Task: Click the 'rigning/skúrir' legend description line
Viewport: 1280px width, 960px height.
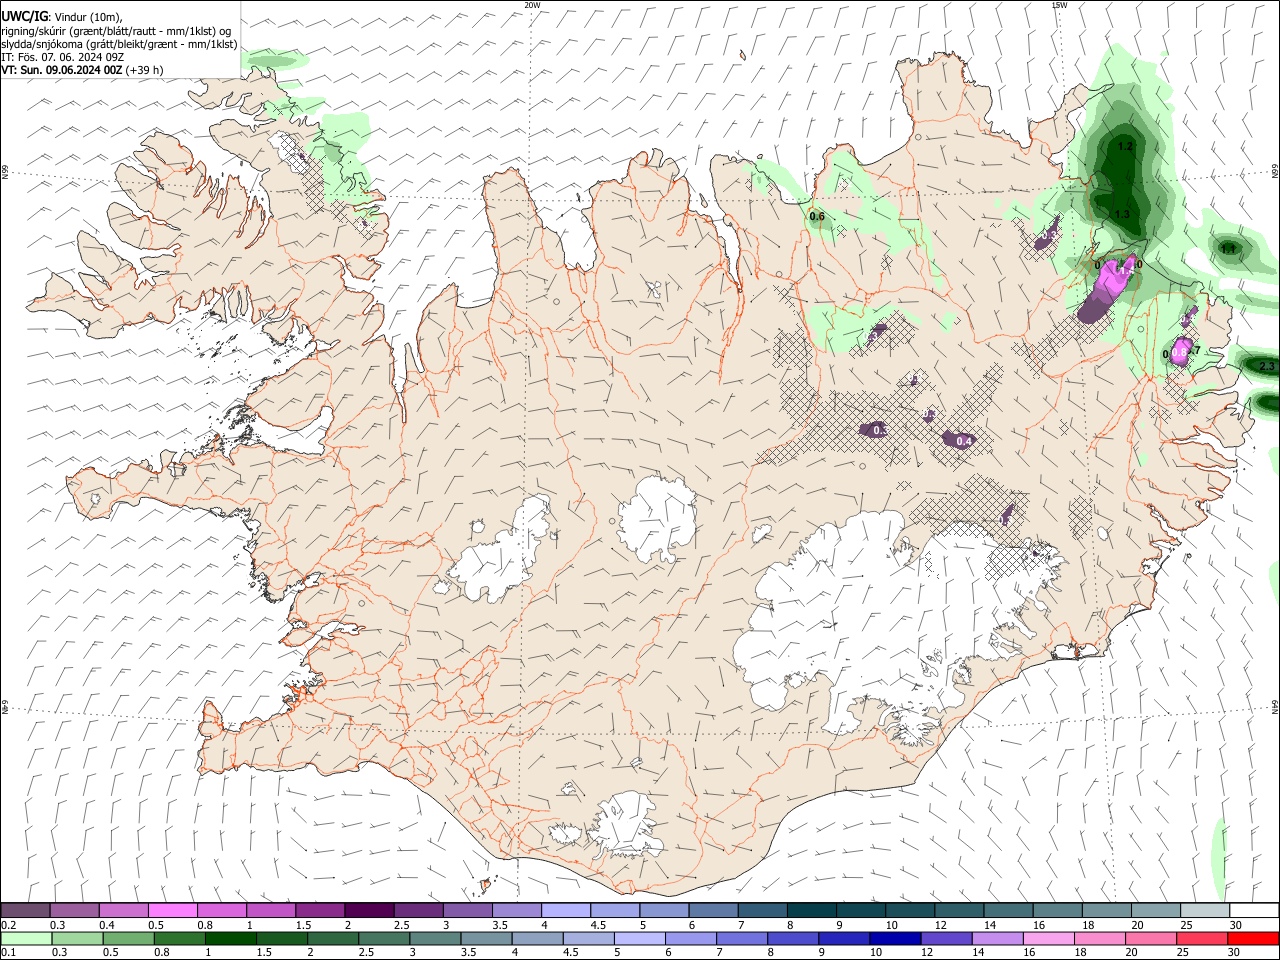Action: (116, 31)
